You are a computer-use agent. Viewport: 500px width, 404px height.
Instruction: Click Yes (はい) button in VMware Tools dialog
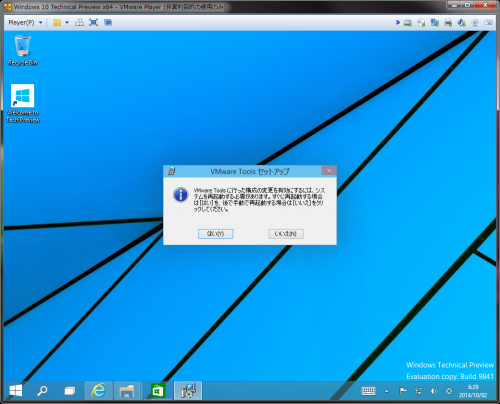pos(215,234)
